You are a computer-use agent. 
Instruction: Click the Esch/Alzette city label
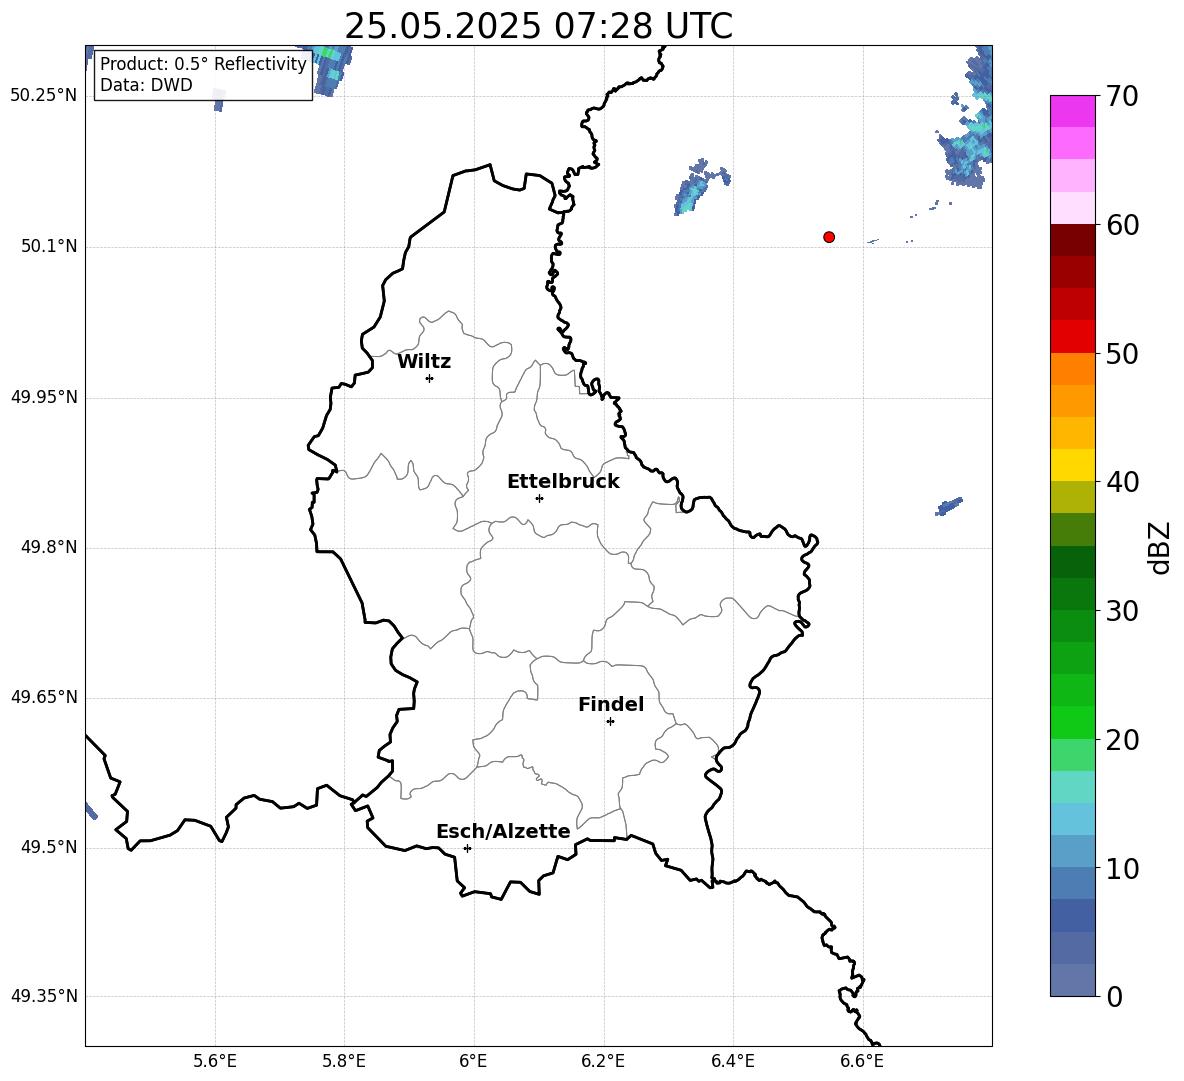pyautogui.click(x=504, y=831)
